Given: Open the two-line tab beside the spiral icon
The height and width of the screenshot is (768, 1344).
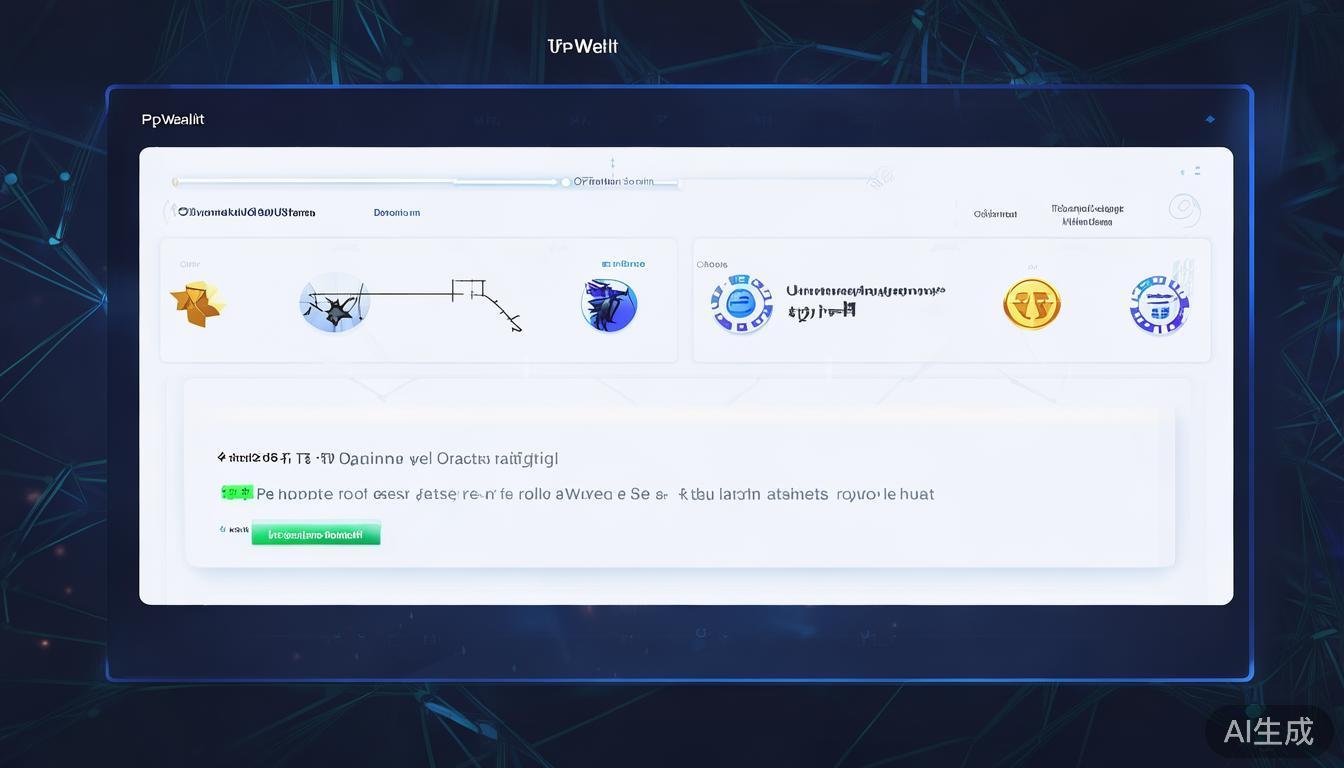Looking at the screenshot, I should tap(1087, 215).
